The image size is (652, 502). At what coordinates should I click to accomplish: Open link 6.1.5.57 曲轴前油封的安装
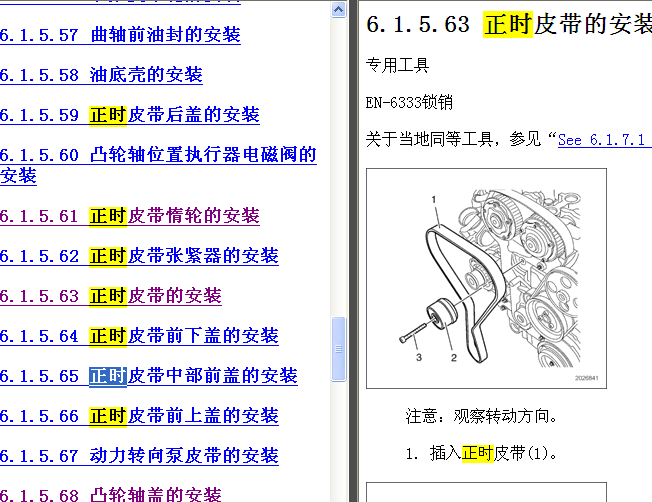point(120,35)
